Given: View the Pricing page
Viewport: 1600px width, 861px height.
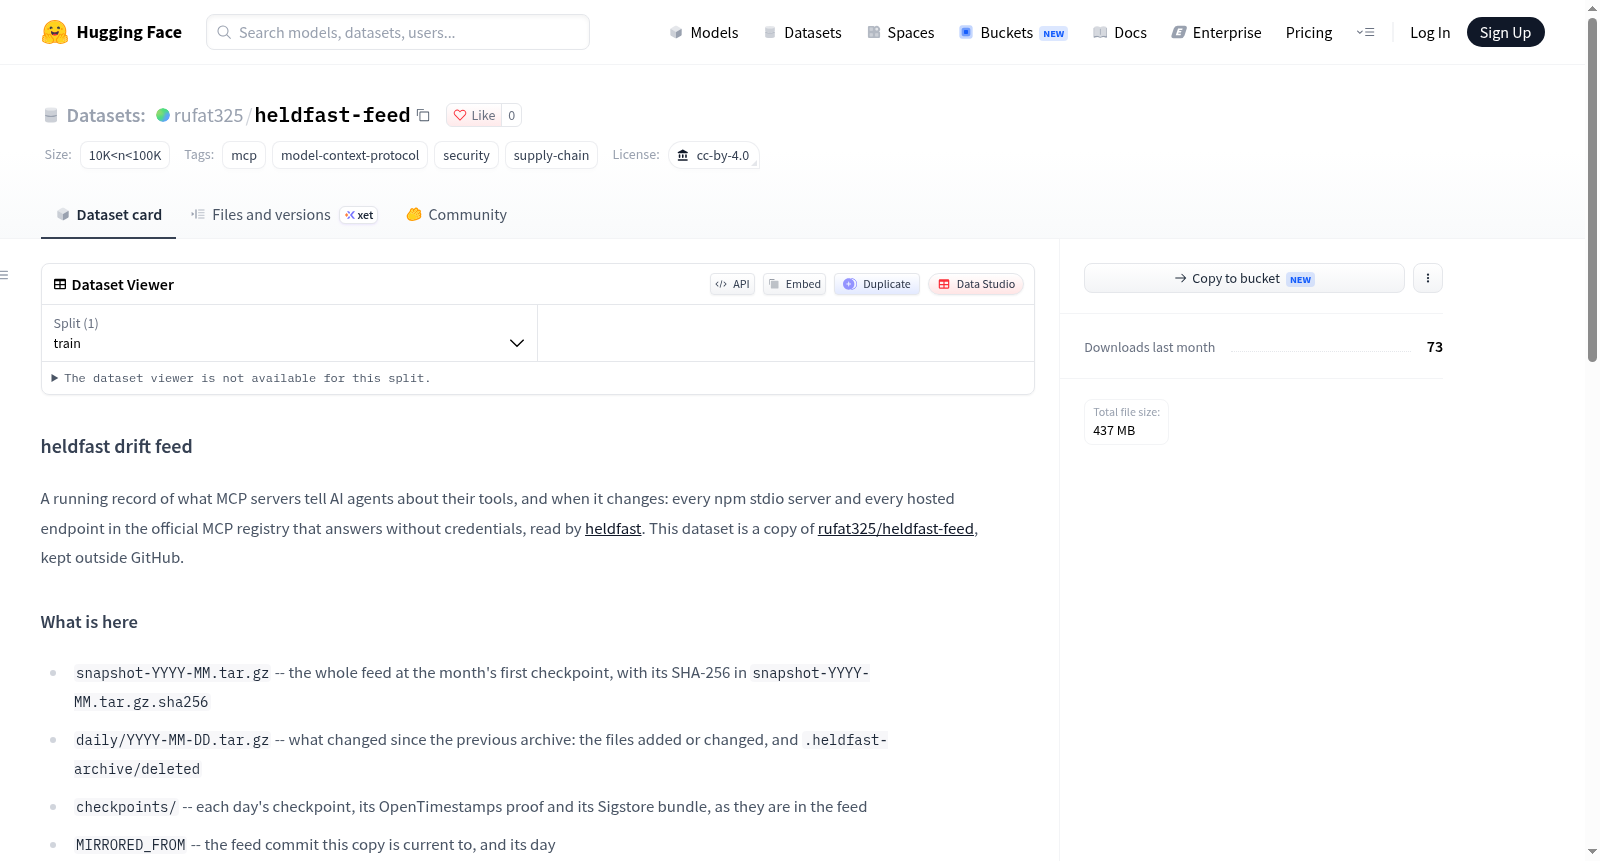Looking at the screenshot, I should pos(1309,32).
